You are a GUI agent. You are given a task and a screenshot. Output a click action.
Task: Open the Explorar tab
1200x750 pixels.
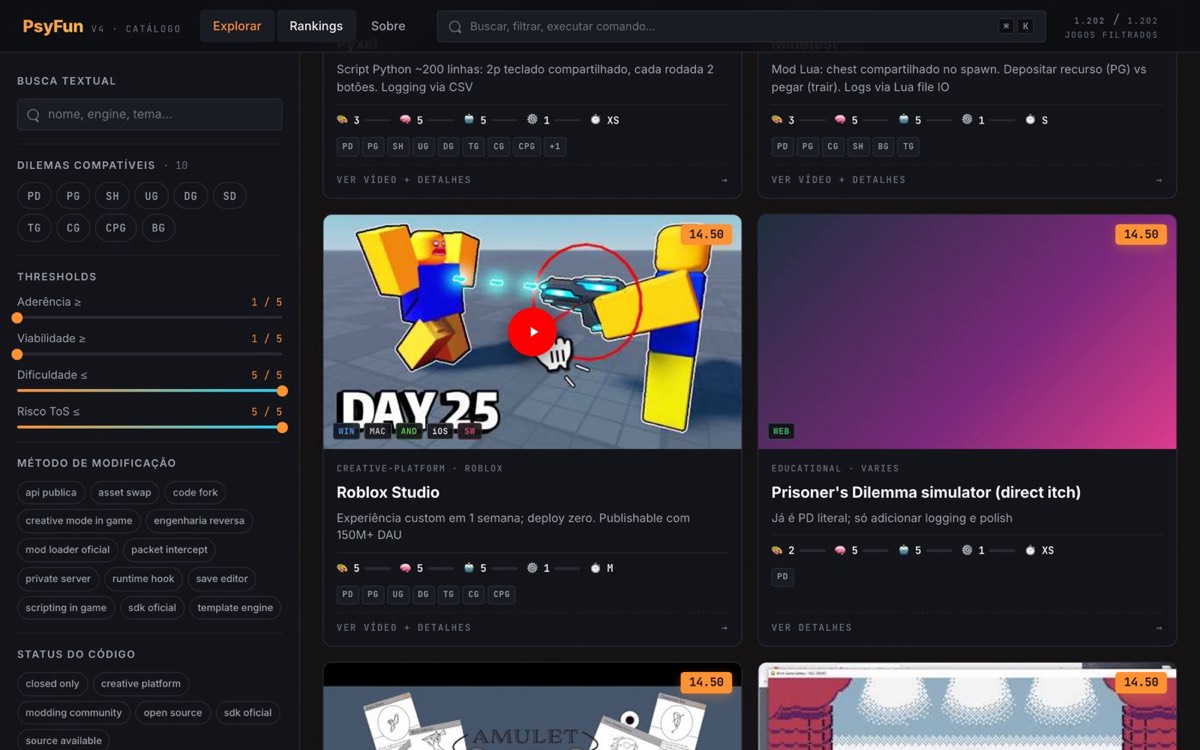237,26
